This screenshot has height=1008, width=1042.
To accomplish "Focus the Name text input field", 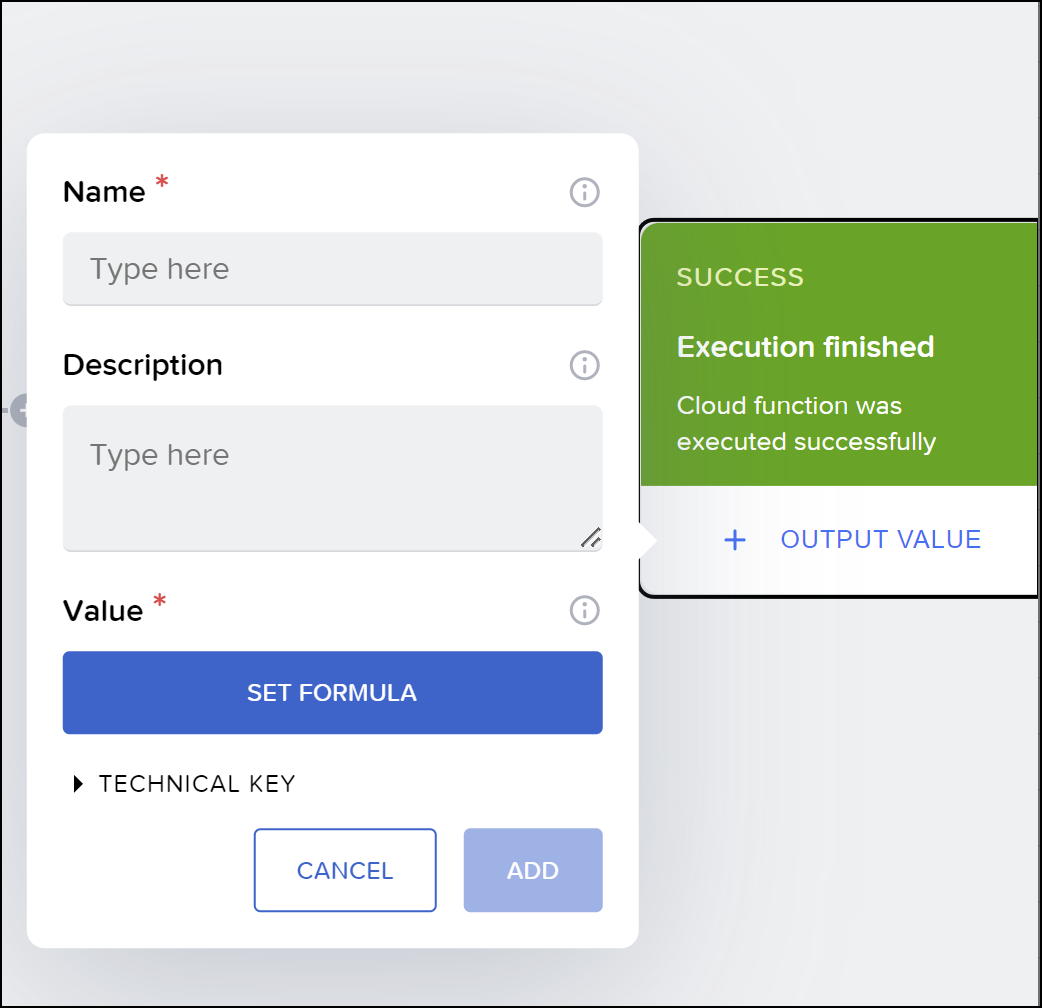I will (x=332, y=269).
